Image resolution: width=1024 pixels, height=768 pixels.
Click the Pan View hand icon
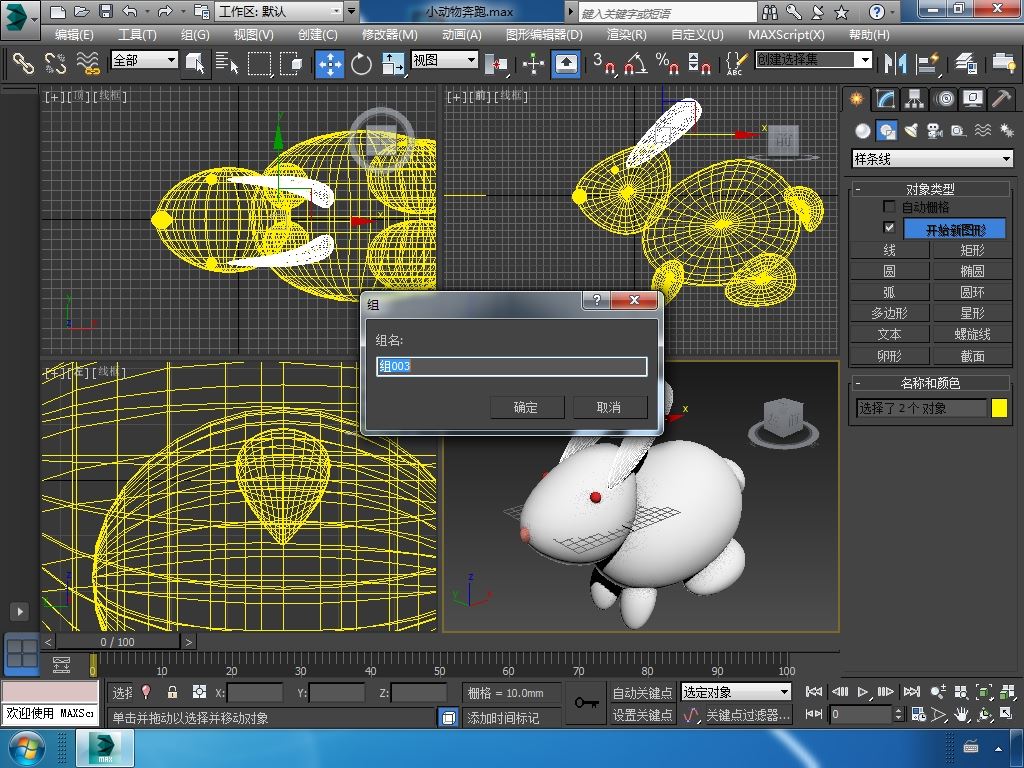coord(961,714)
